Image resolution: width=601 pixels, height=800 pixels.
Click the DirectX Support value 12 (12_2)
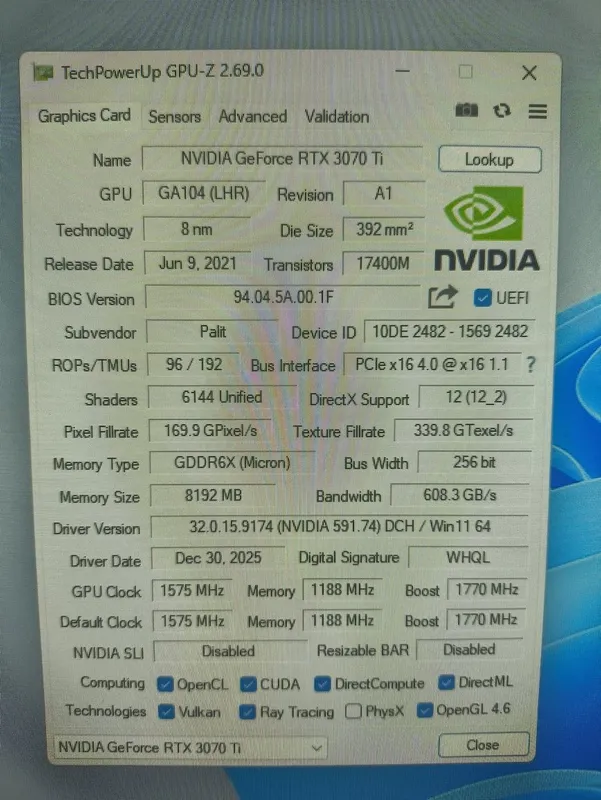(x=477, y=397)
